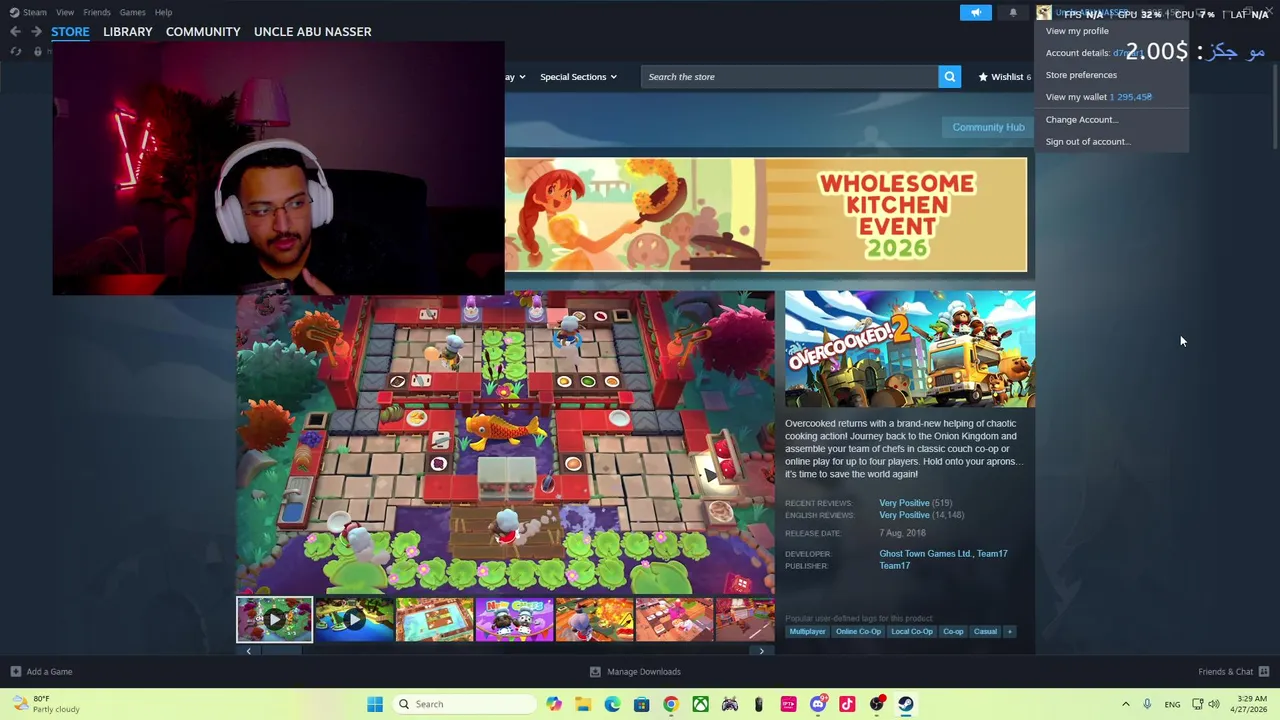1280x720 pixels.
Task: Click the Casual tag
Action: tap(985, 632)
